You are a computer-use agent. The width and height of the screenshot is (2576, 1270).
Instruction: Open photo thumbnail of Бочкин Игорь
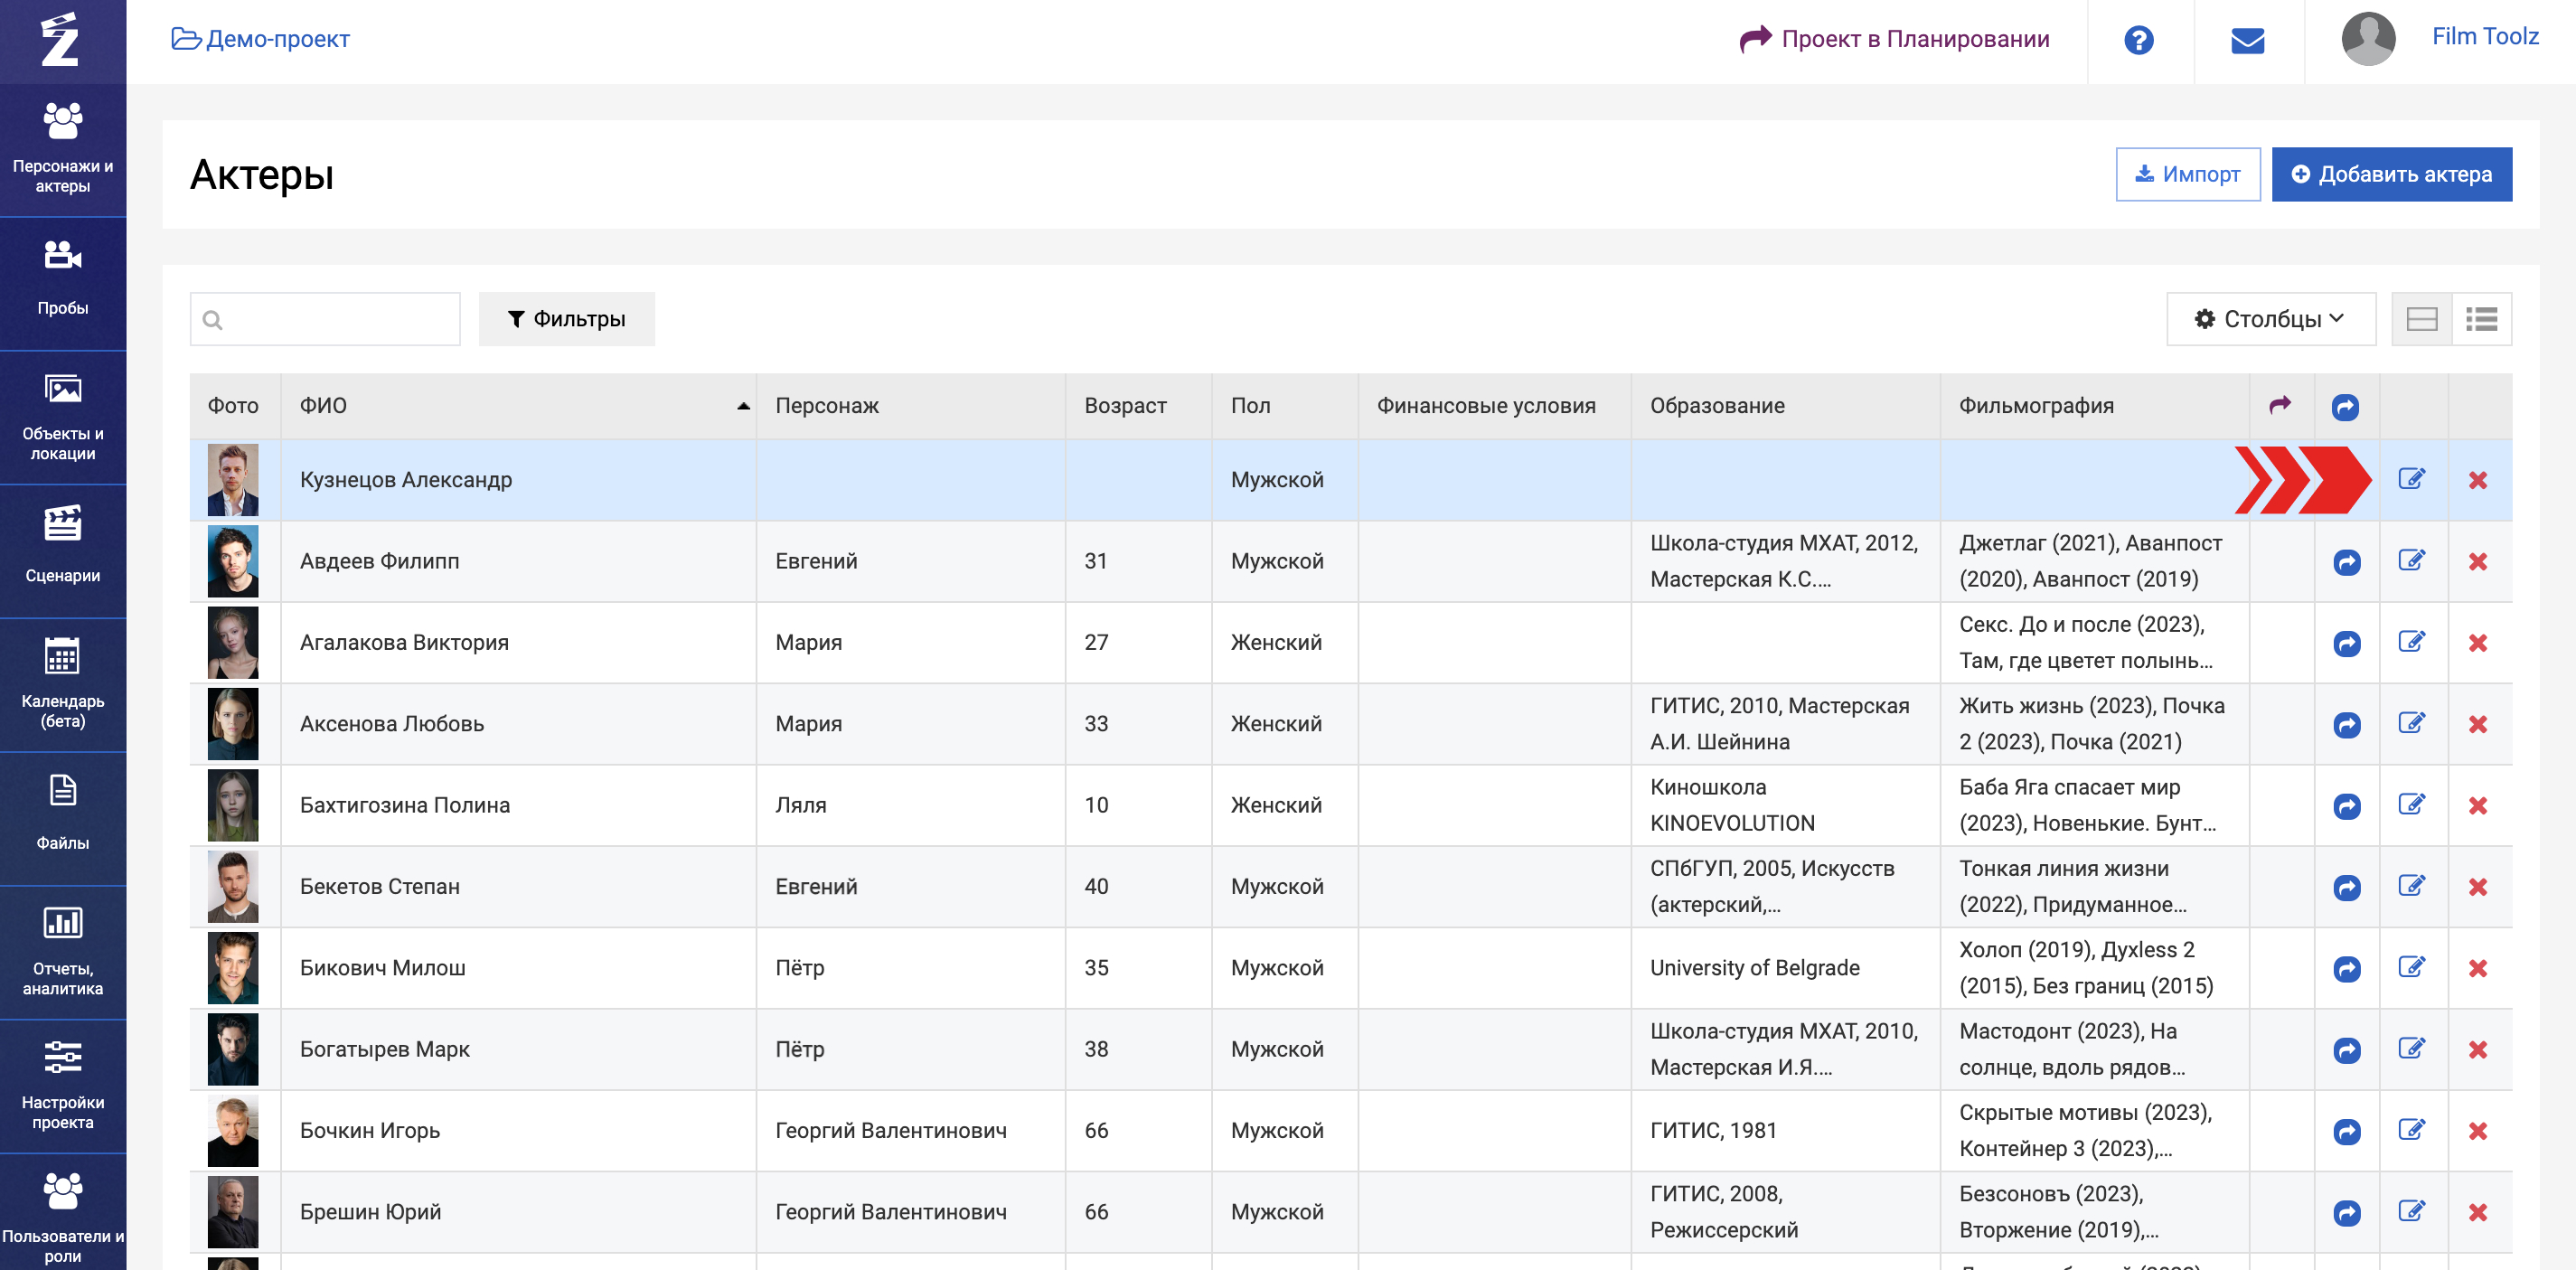tap(233, 1131)
